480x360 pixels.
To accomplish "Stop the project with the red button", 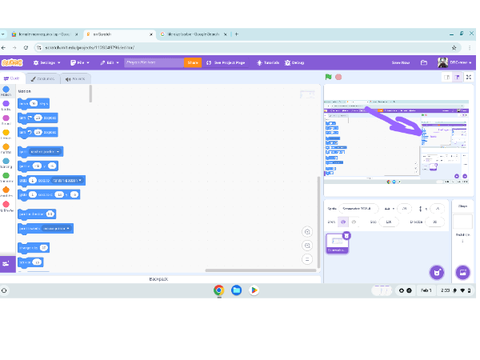I will click(338, 77).
